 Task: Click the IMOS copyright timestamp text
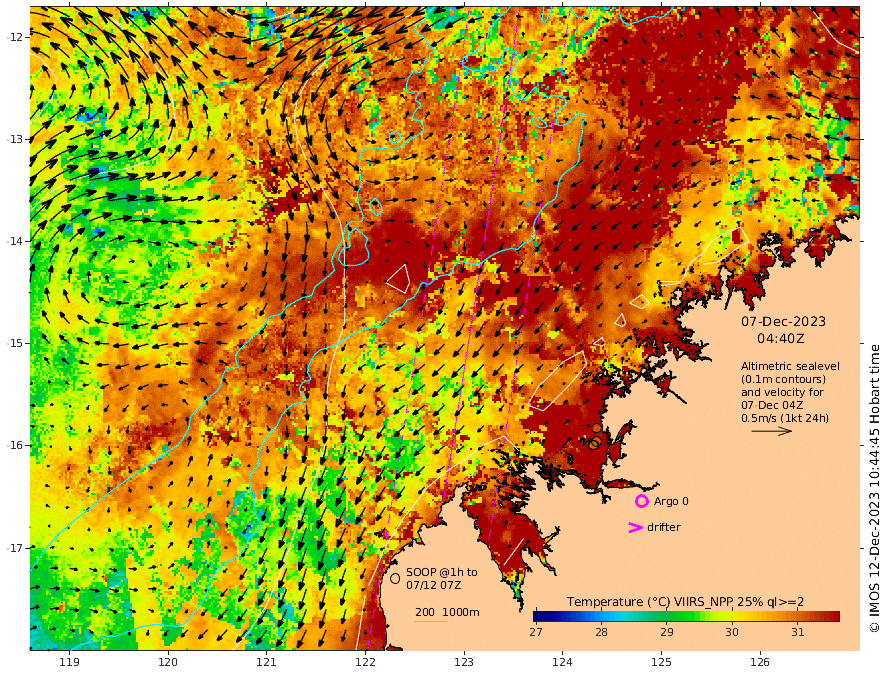pyautogui.click(x=874, y=488)
